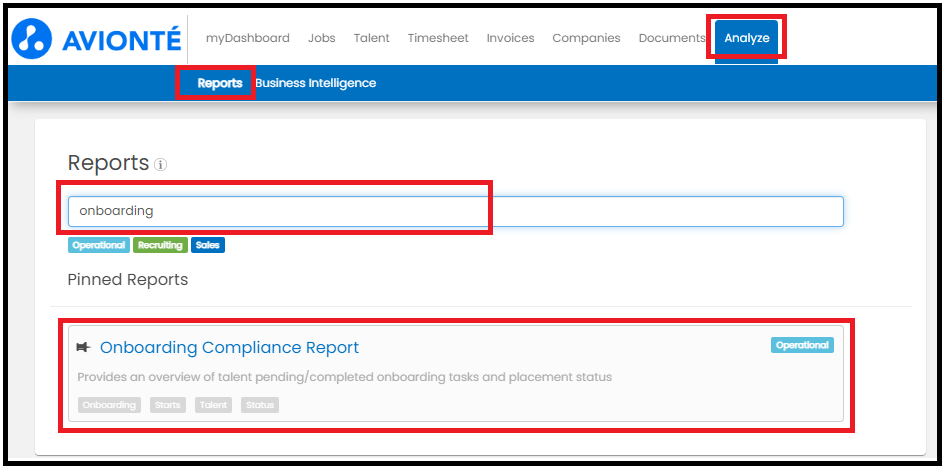Viewport: 943px width, 471px height.
Task: Click the reports search field containing onboarding
Action: 456,211
